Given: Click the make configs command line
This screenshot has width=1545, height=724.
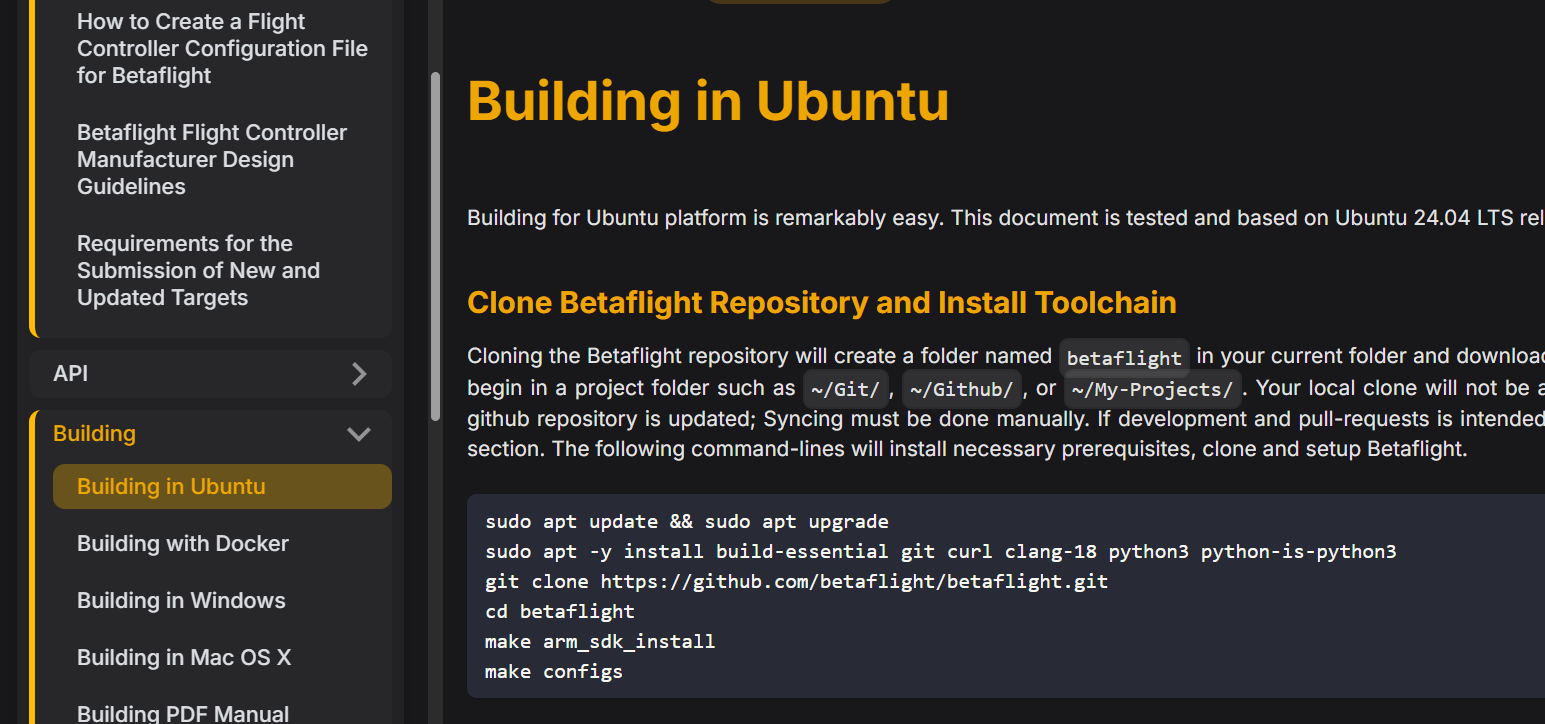Looking at the screenshot, I should pyautogui.click(x=554, y=672).
